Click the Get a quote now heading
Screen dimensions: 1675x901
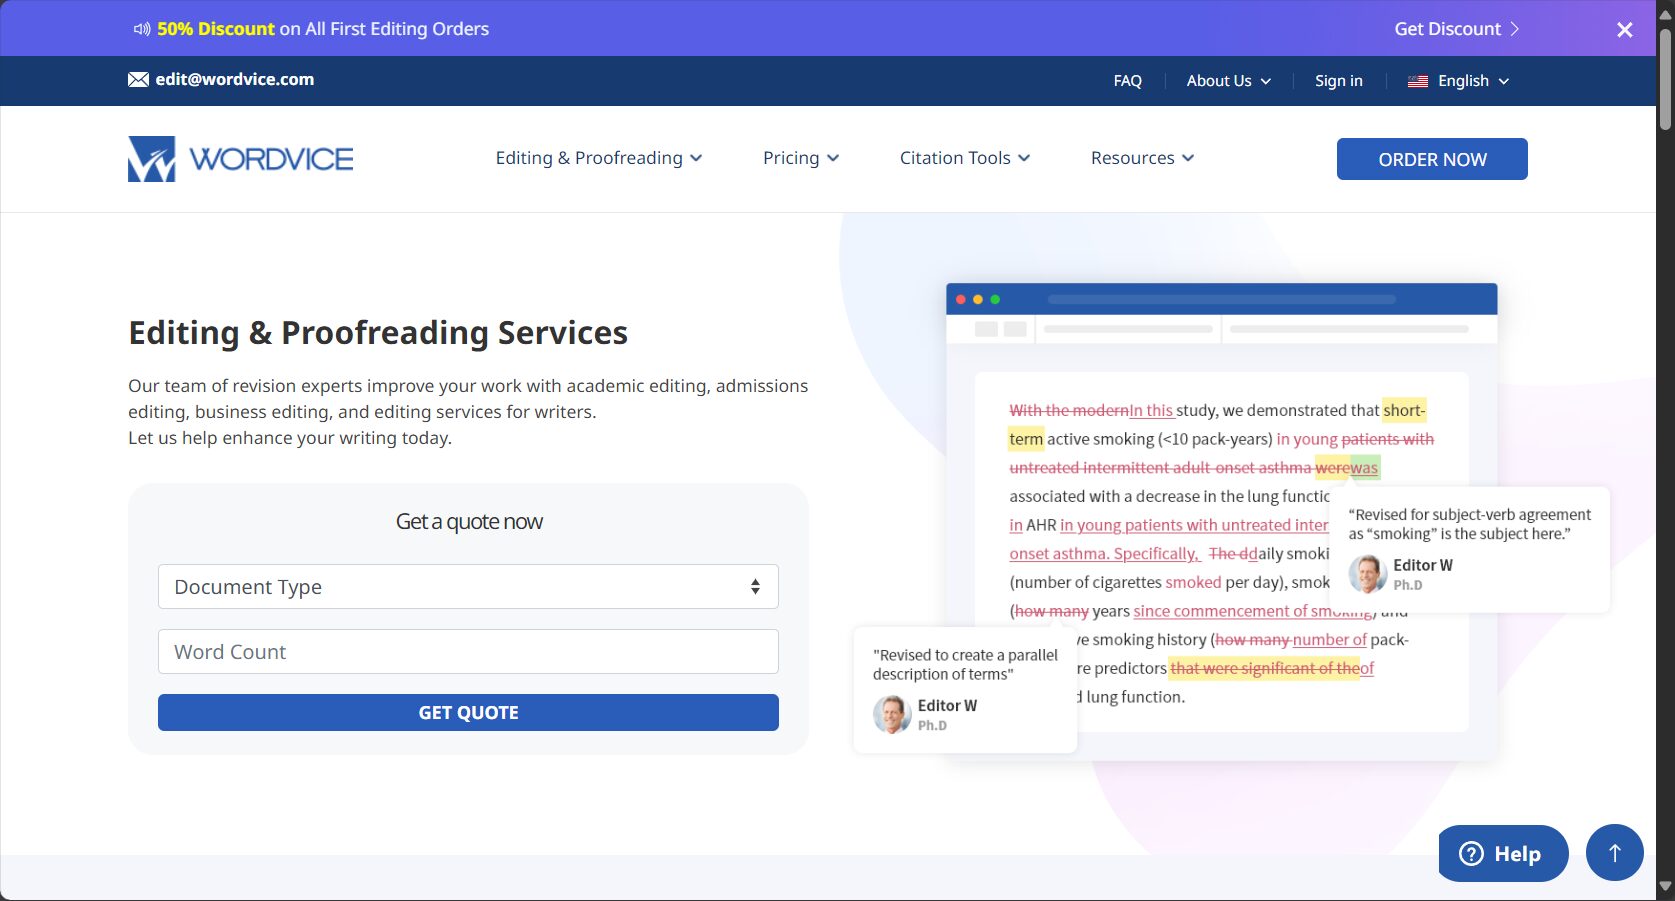tap(469, 522)
